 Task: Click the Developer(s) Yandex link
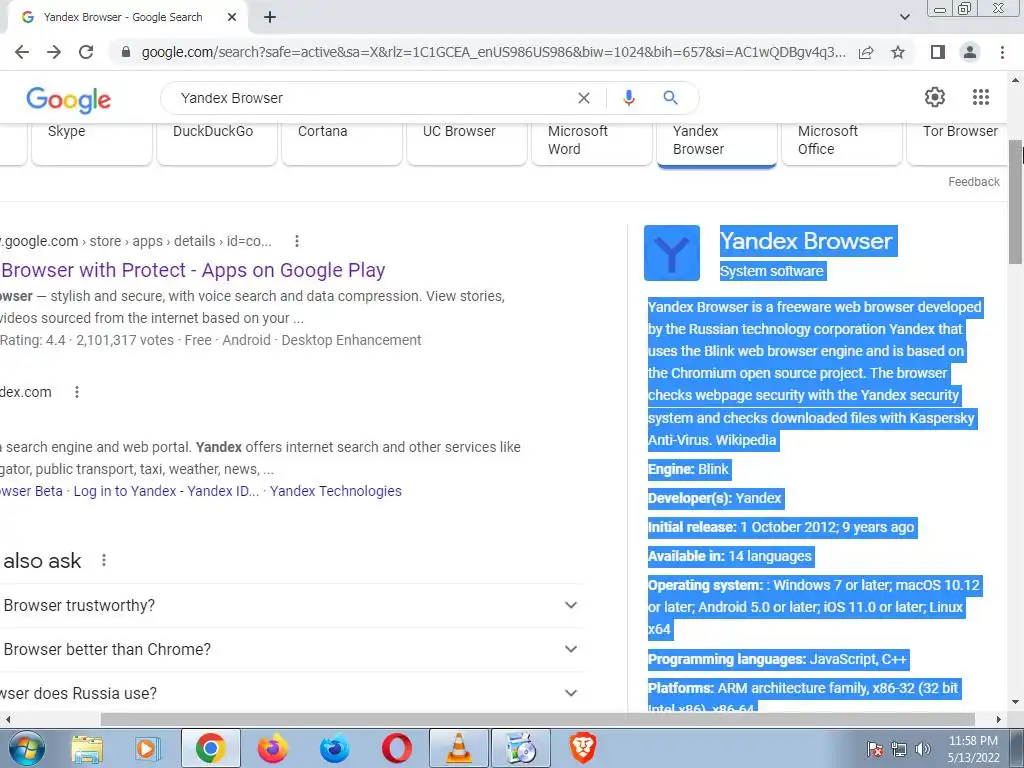(x=758, y=498)
